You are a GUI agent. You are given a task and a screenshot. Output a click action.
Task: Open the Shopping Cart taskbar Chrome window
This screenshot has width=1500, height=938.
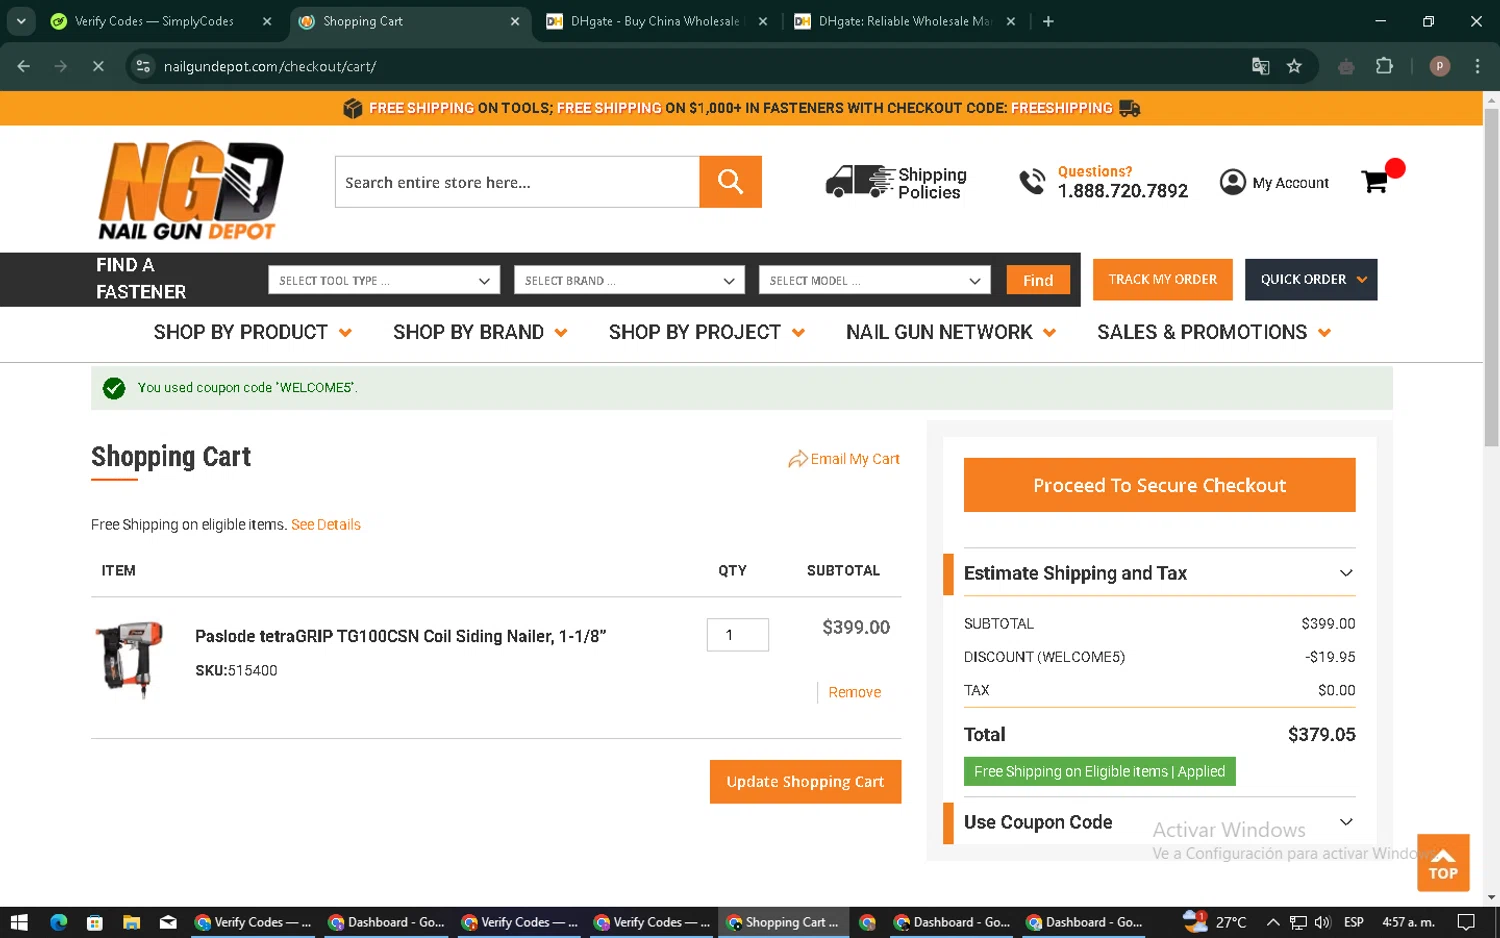[784, 922]
